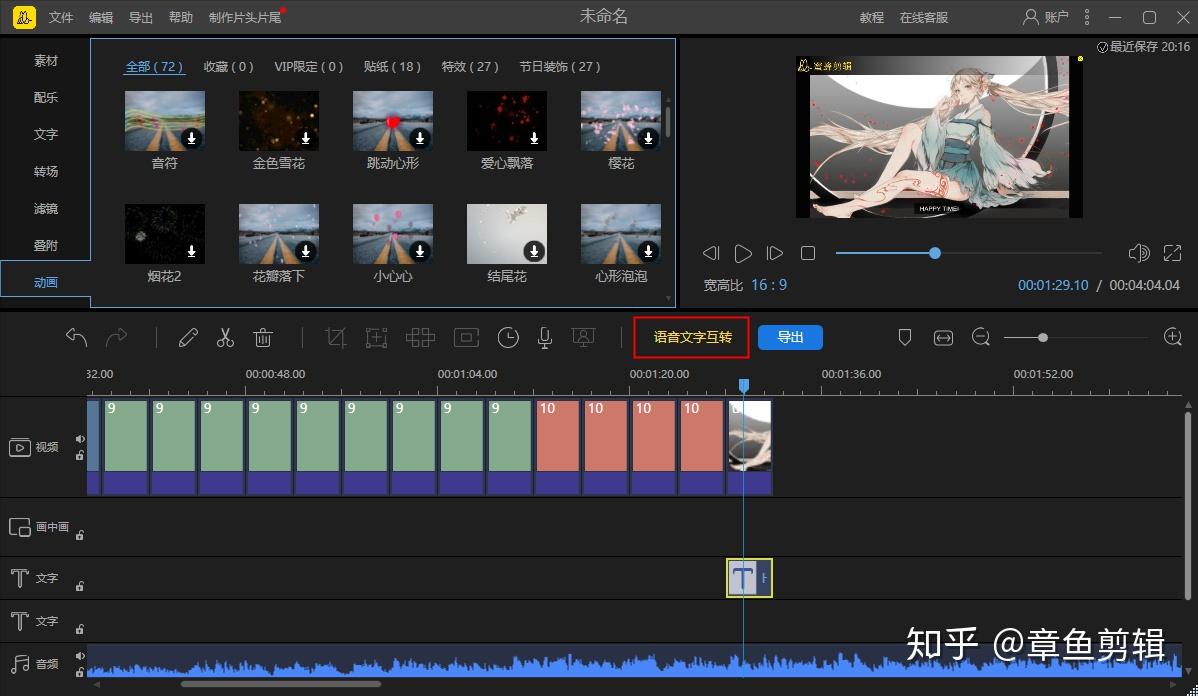The height and width of the screenshot is (696, 1198).
Task: Open the 文件 menu
Action: [x=61, y=17]
